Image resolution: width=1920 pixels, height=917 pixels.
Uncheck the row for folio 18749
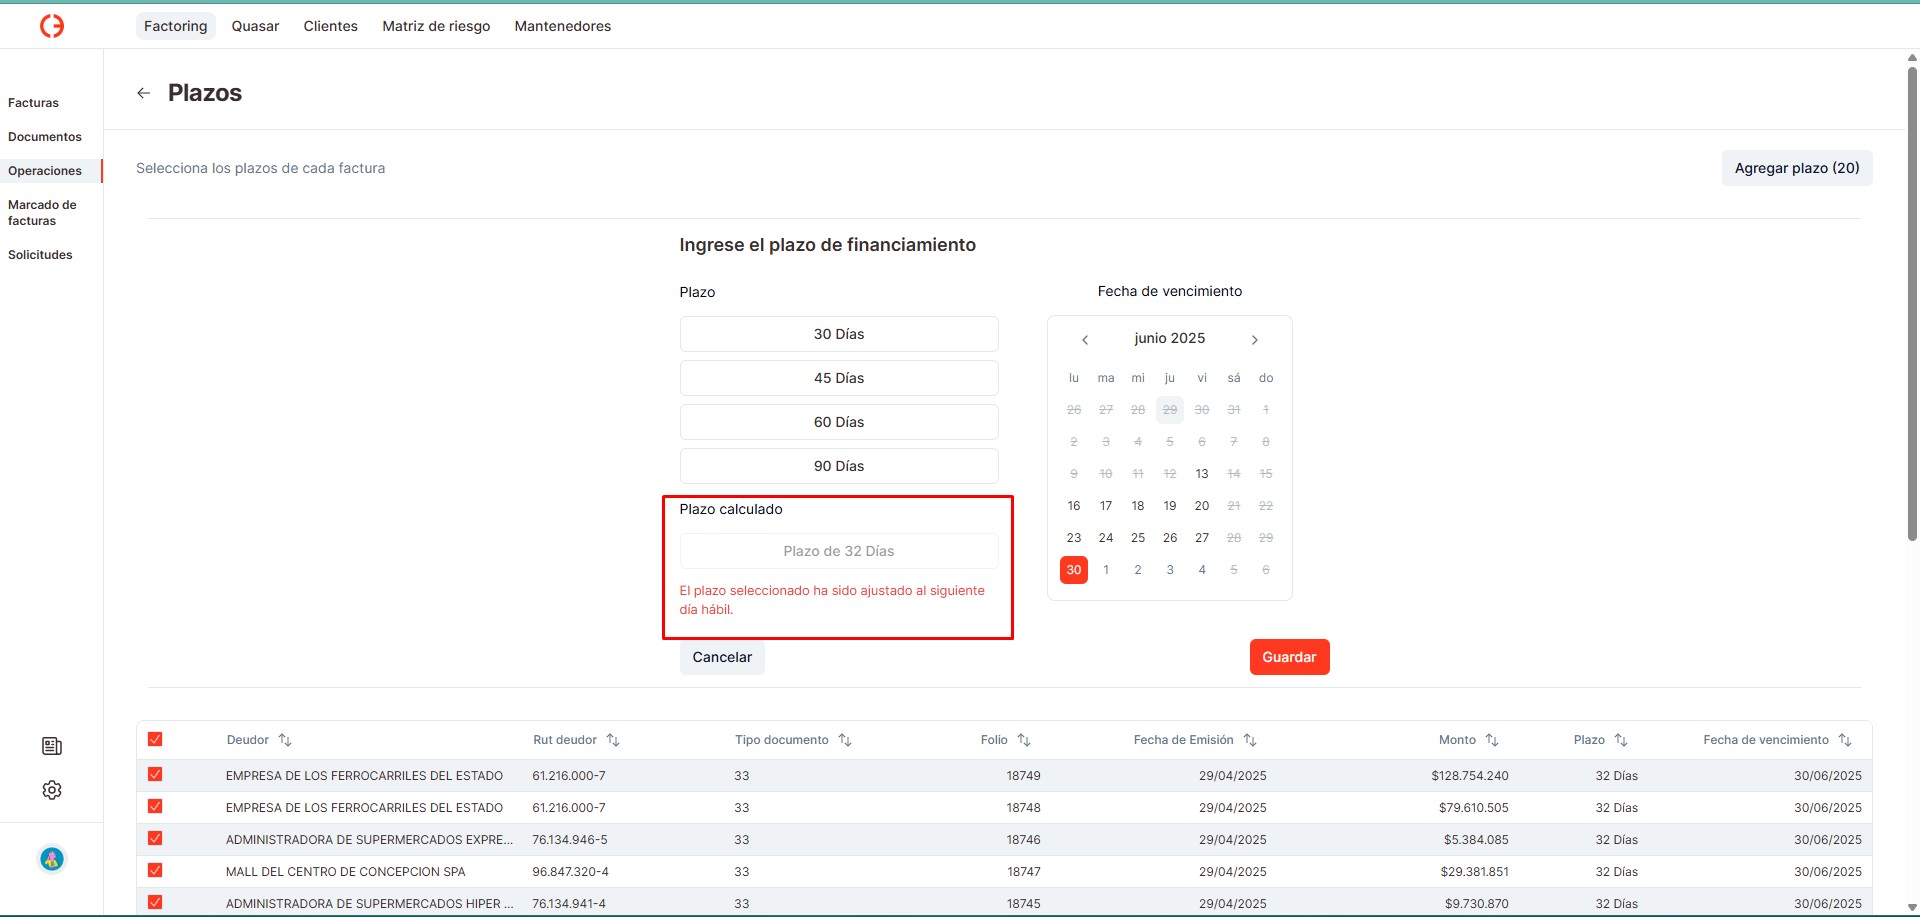pyautogui.click(x=155, y=775)
